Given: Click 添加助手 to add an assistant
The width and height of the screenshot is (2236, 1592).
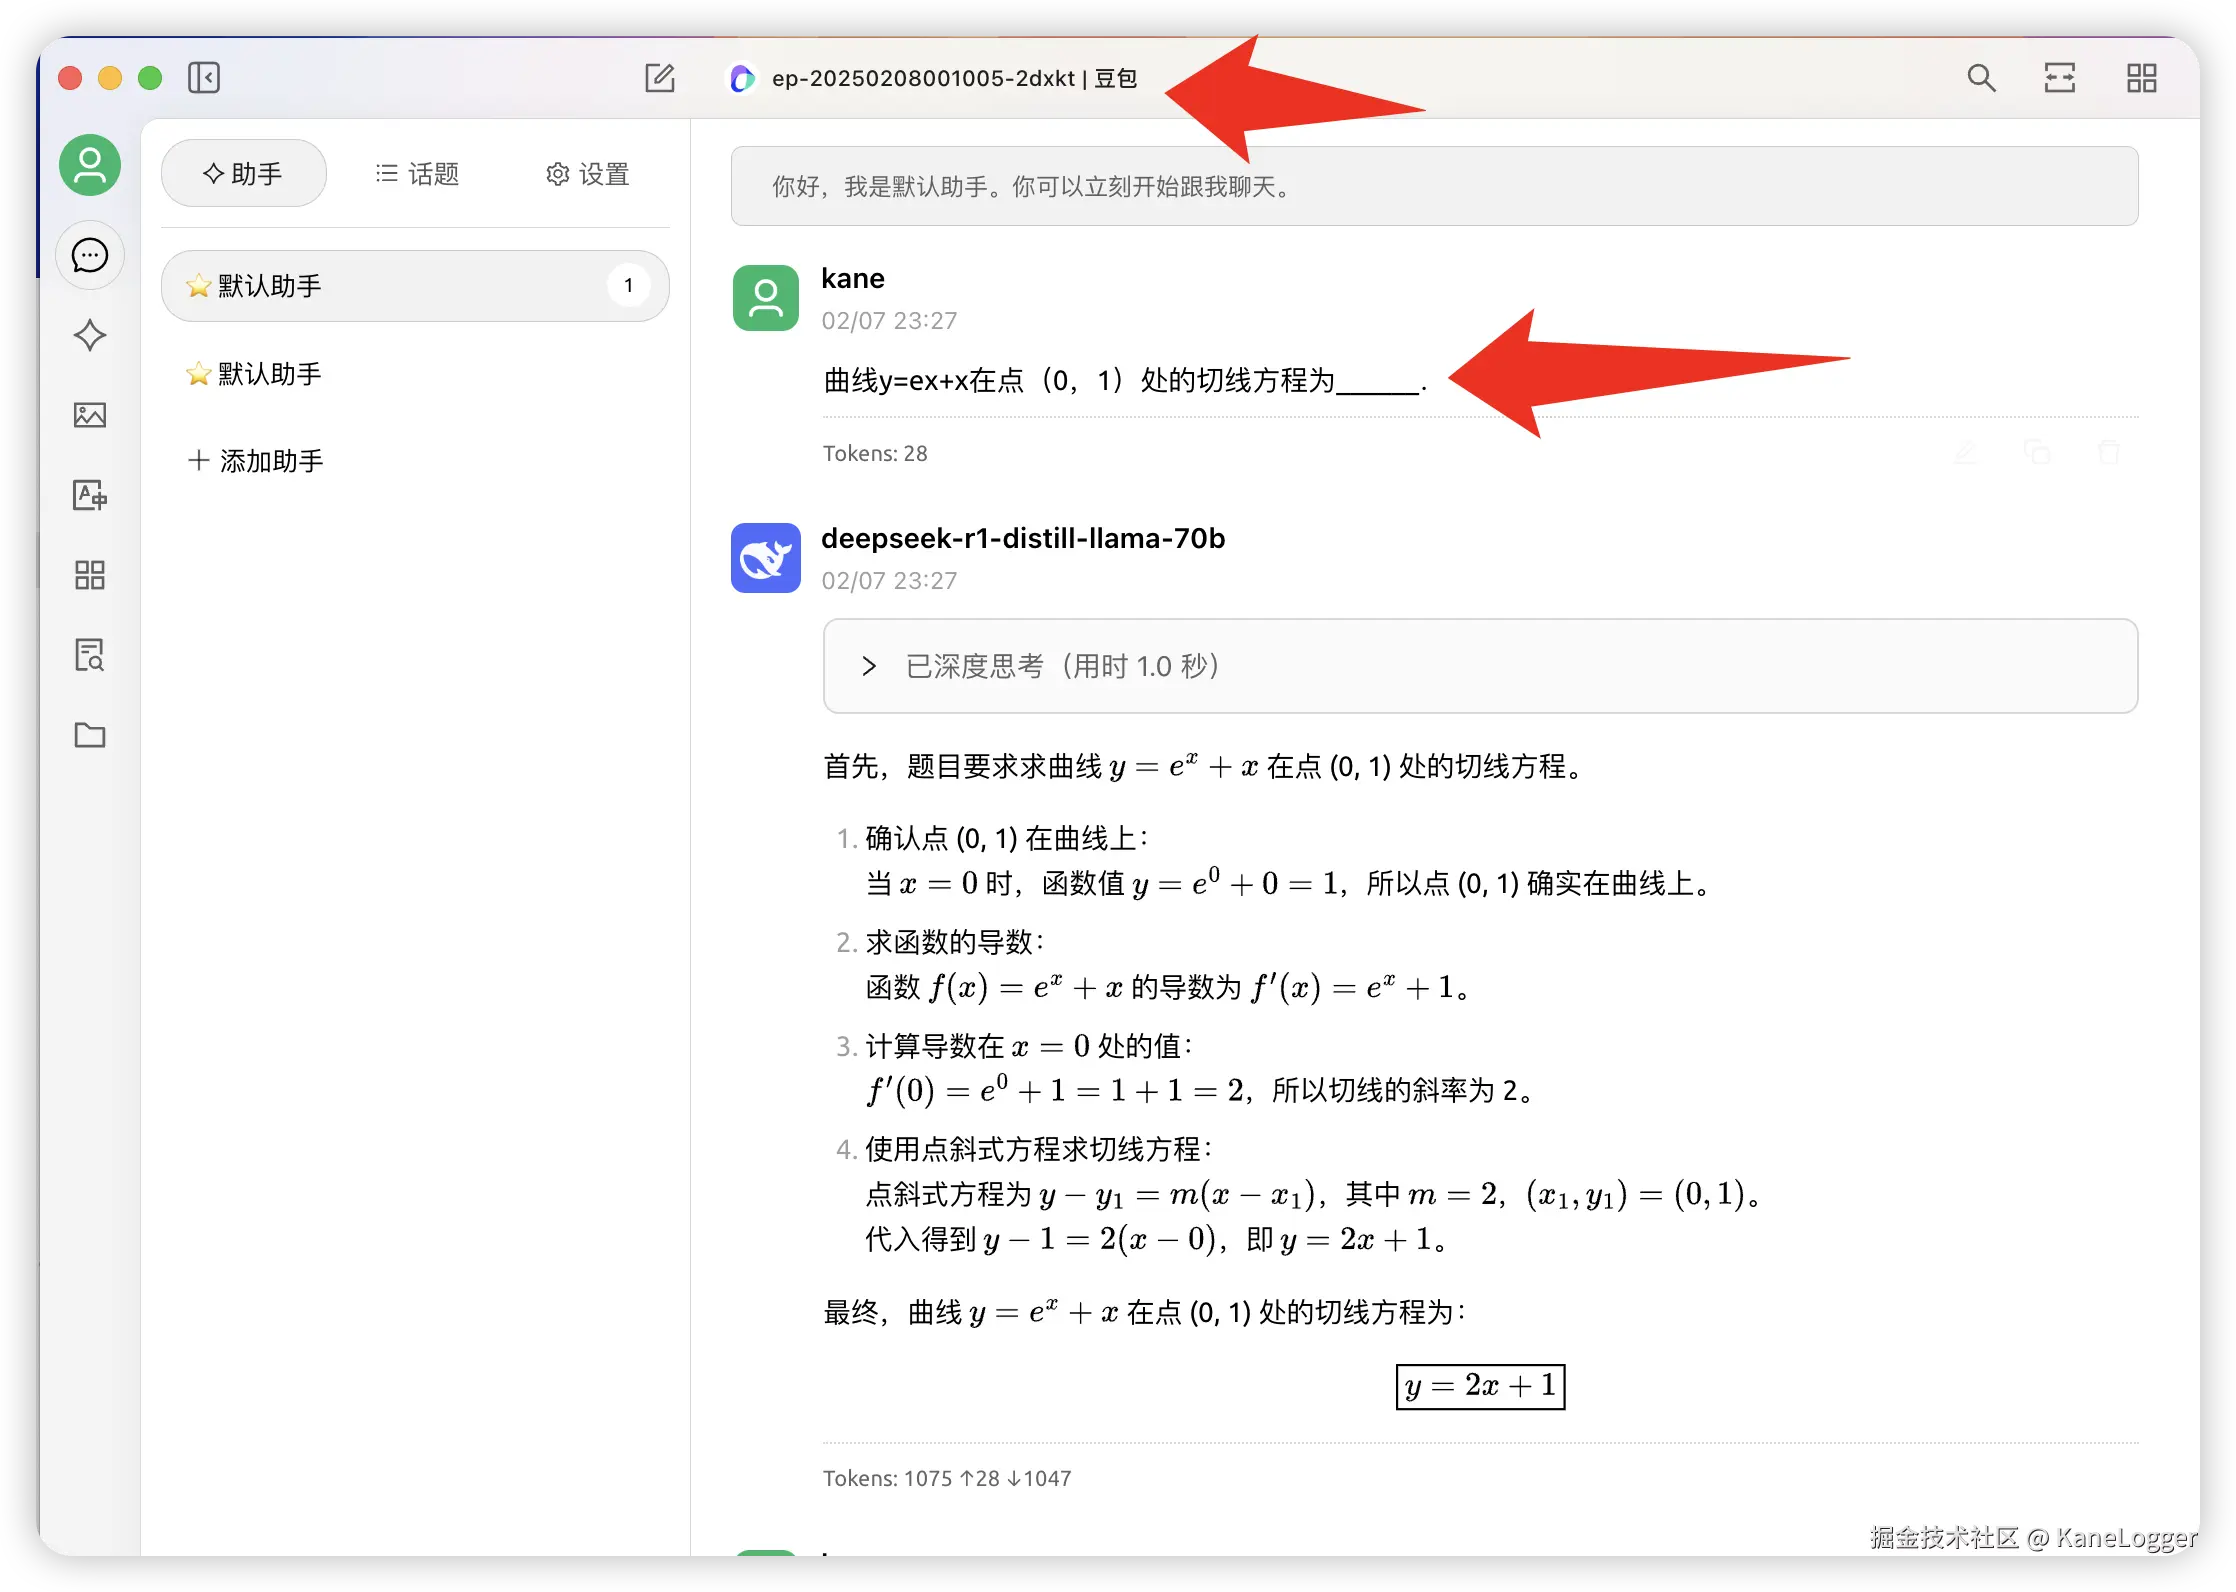Looking at the screenshot, I should click(256, 461).
